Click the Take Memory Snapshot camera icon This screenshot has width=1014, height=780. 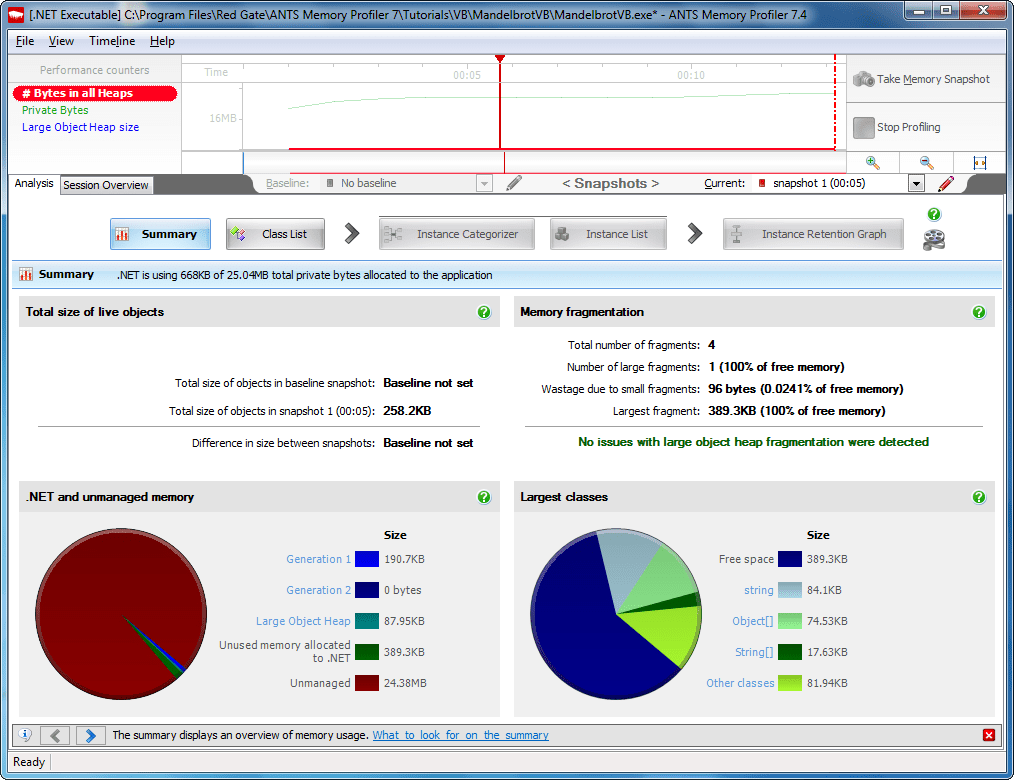point(864,79)
